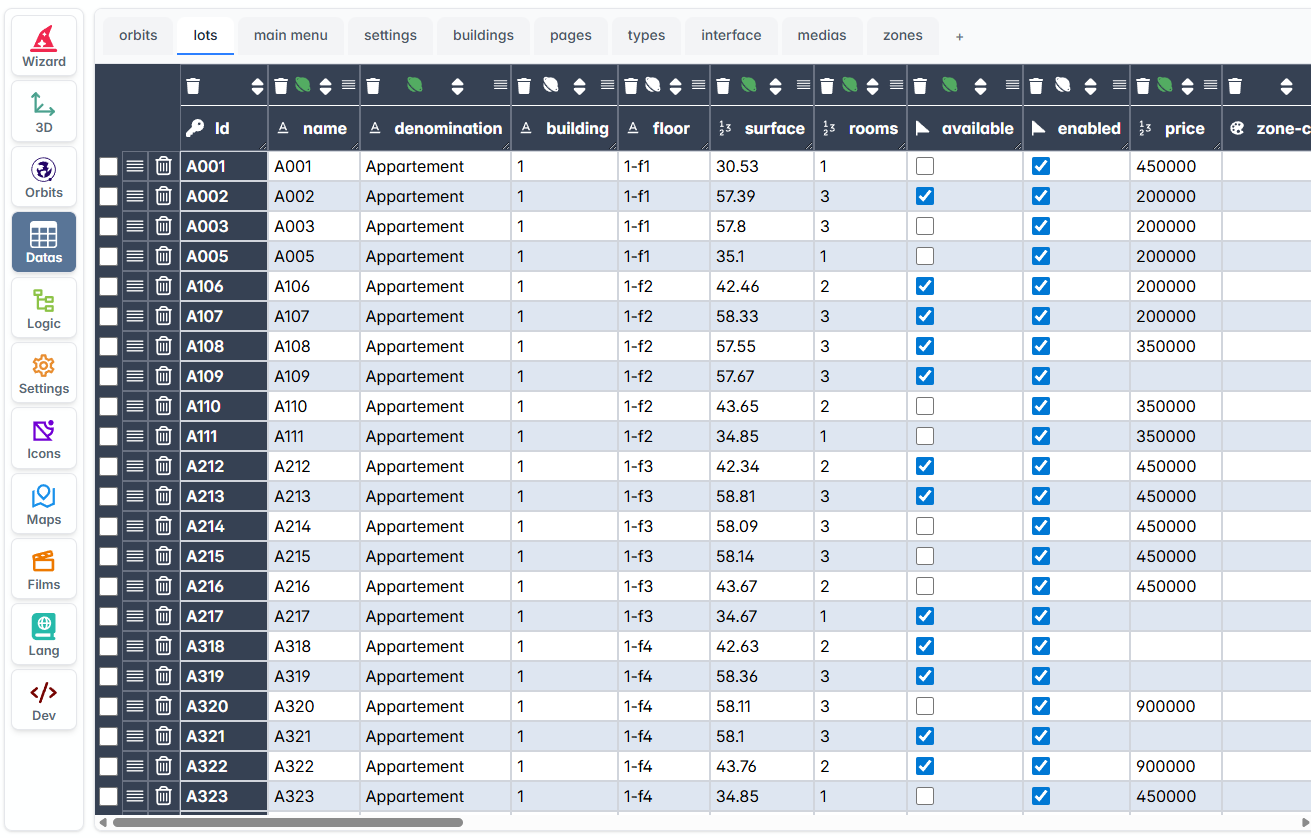The height and width of the screenshot is (838, 1311).
Task: Open the building column menu lines
Action: [607, 86]
